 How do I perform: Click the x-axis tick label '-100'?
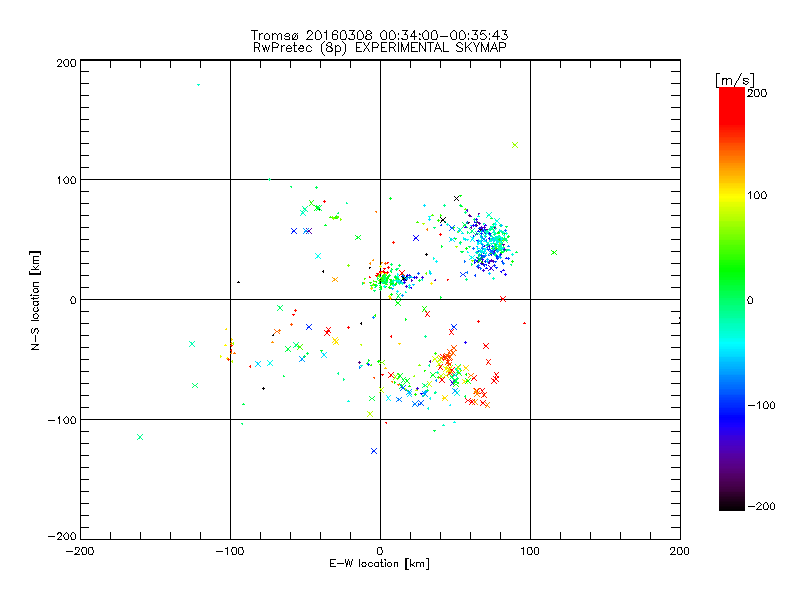230,551
